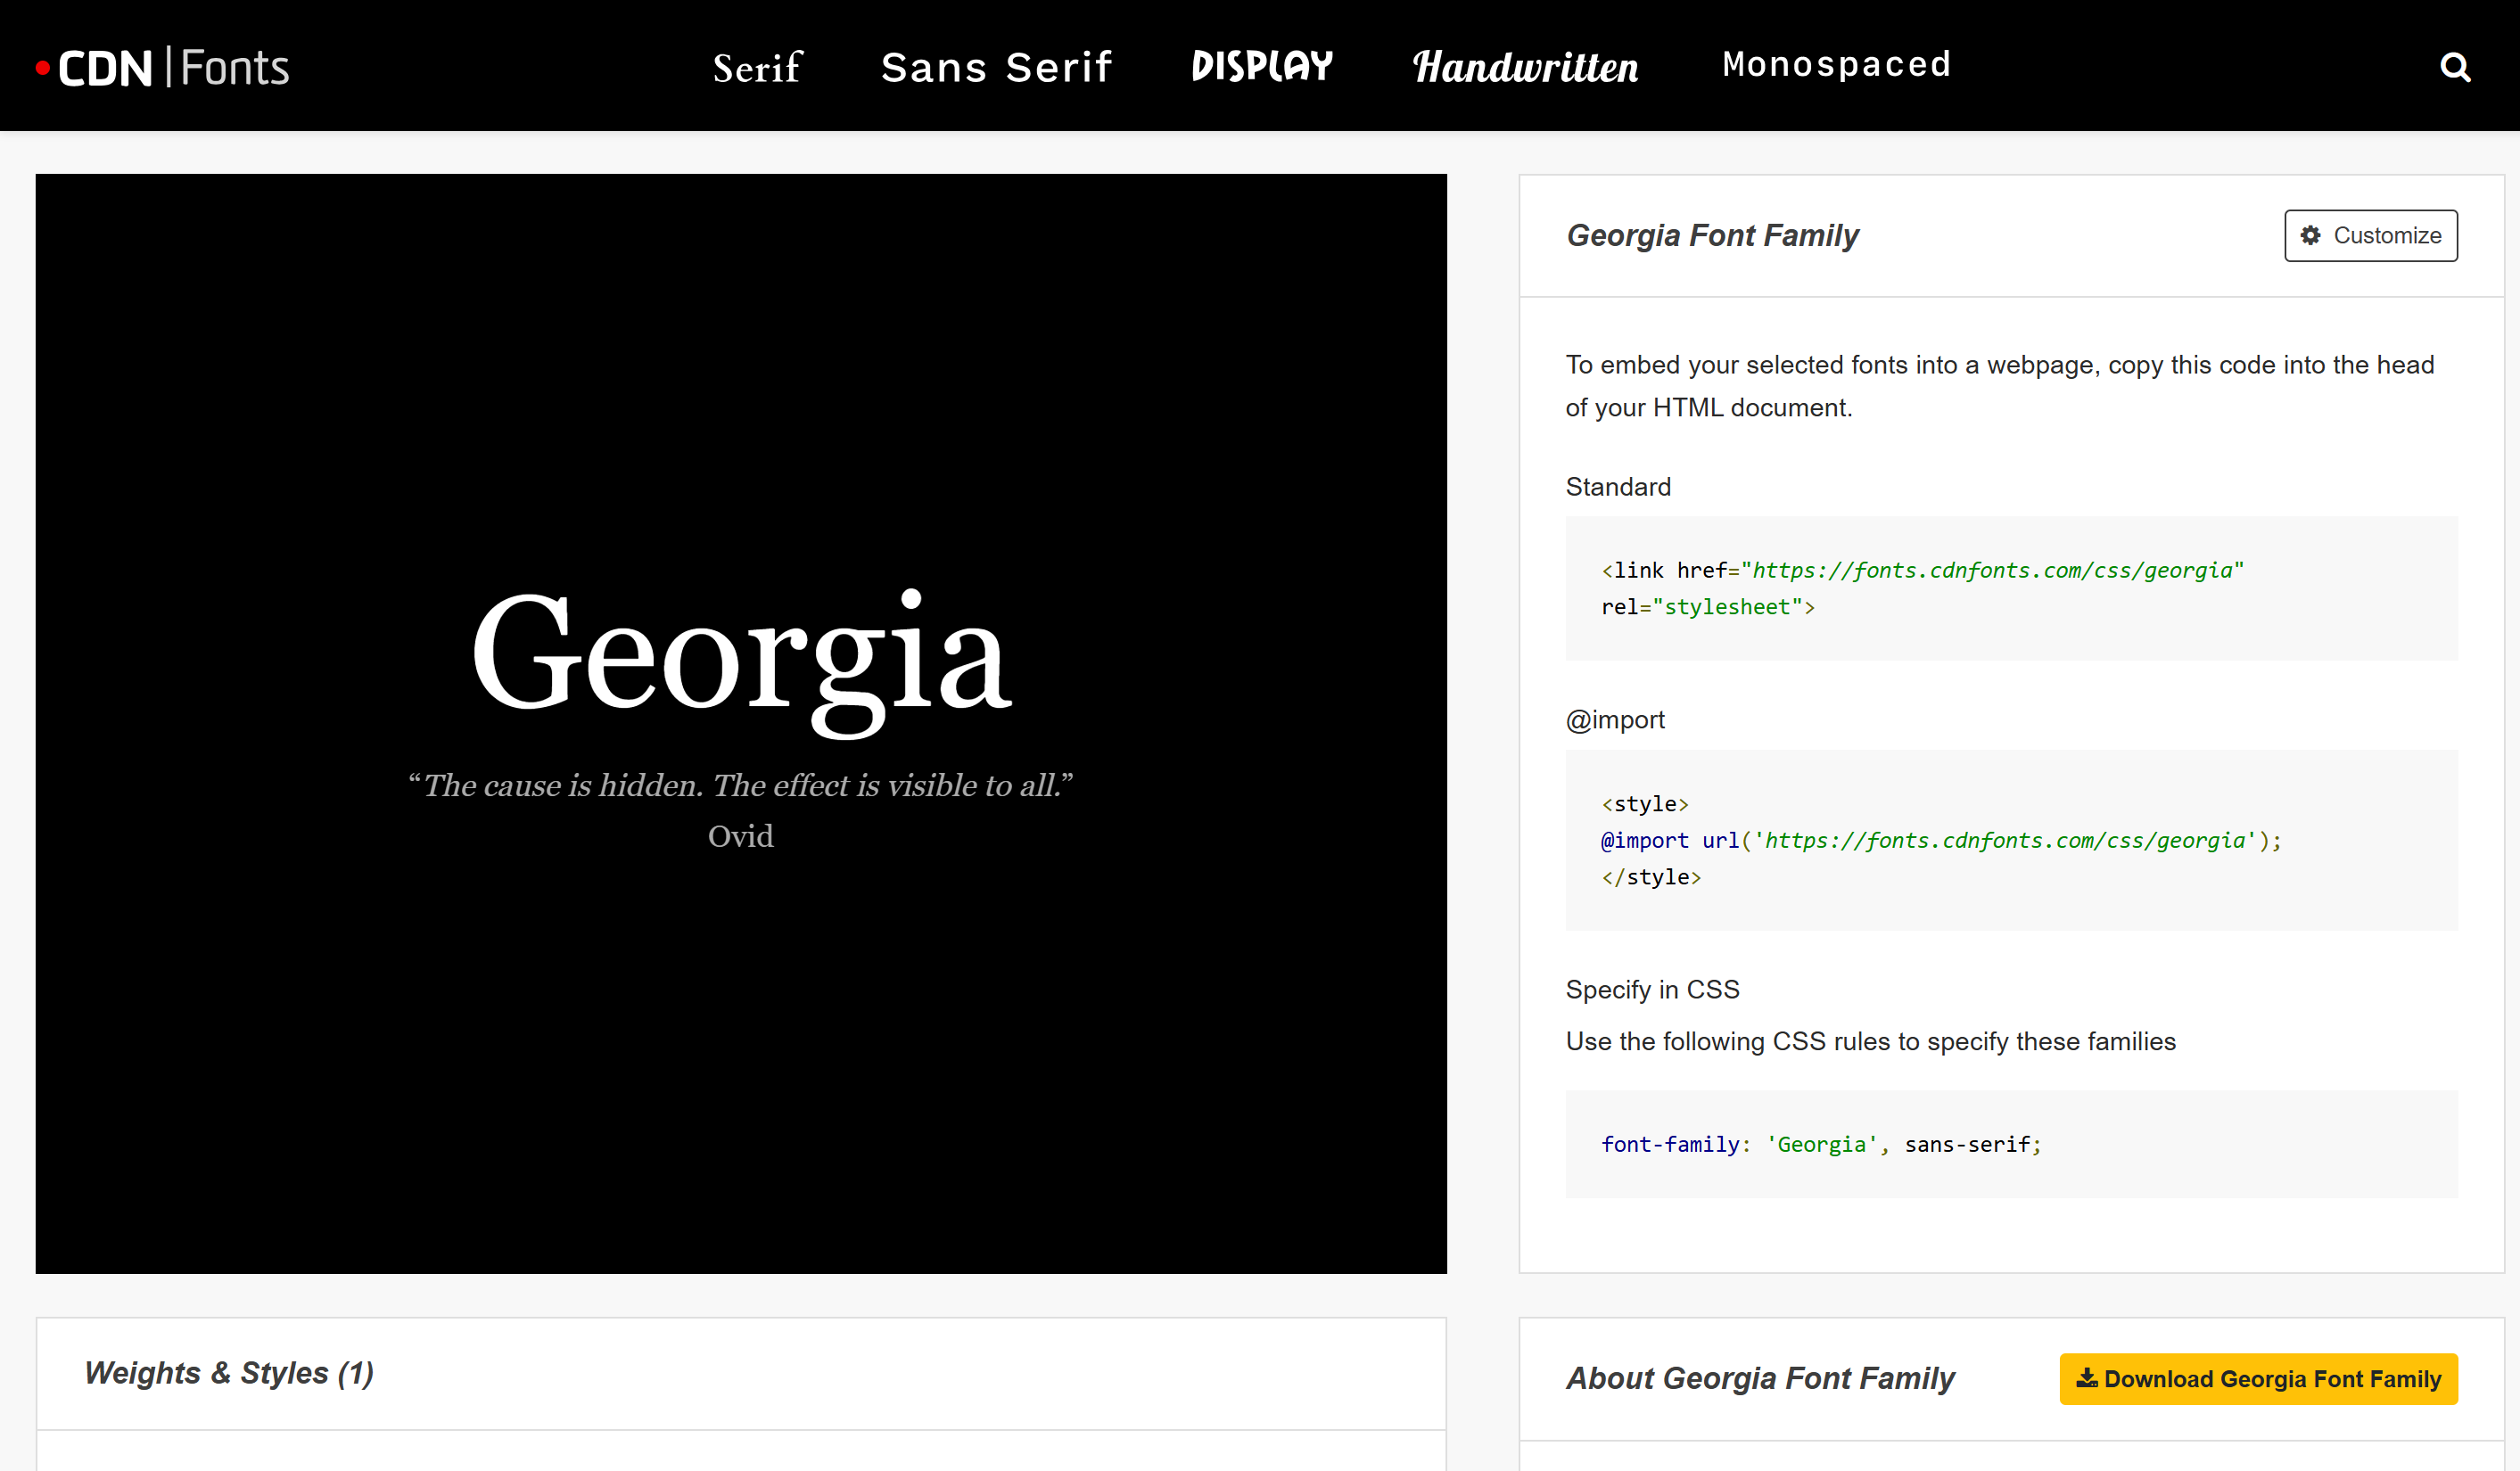Click the 'Weights & Styles (1)' heading
Screen dimensions: 2520x1471
coord(229,1373)
